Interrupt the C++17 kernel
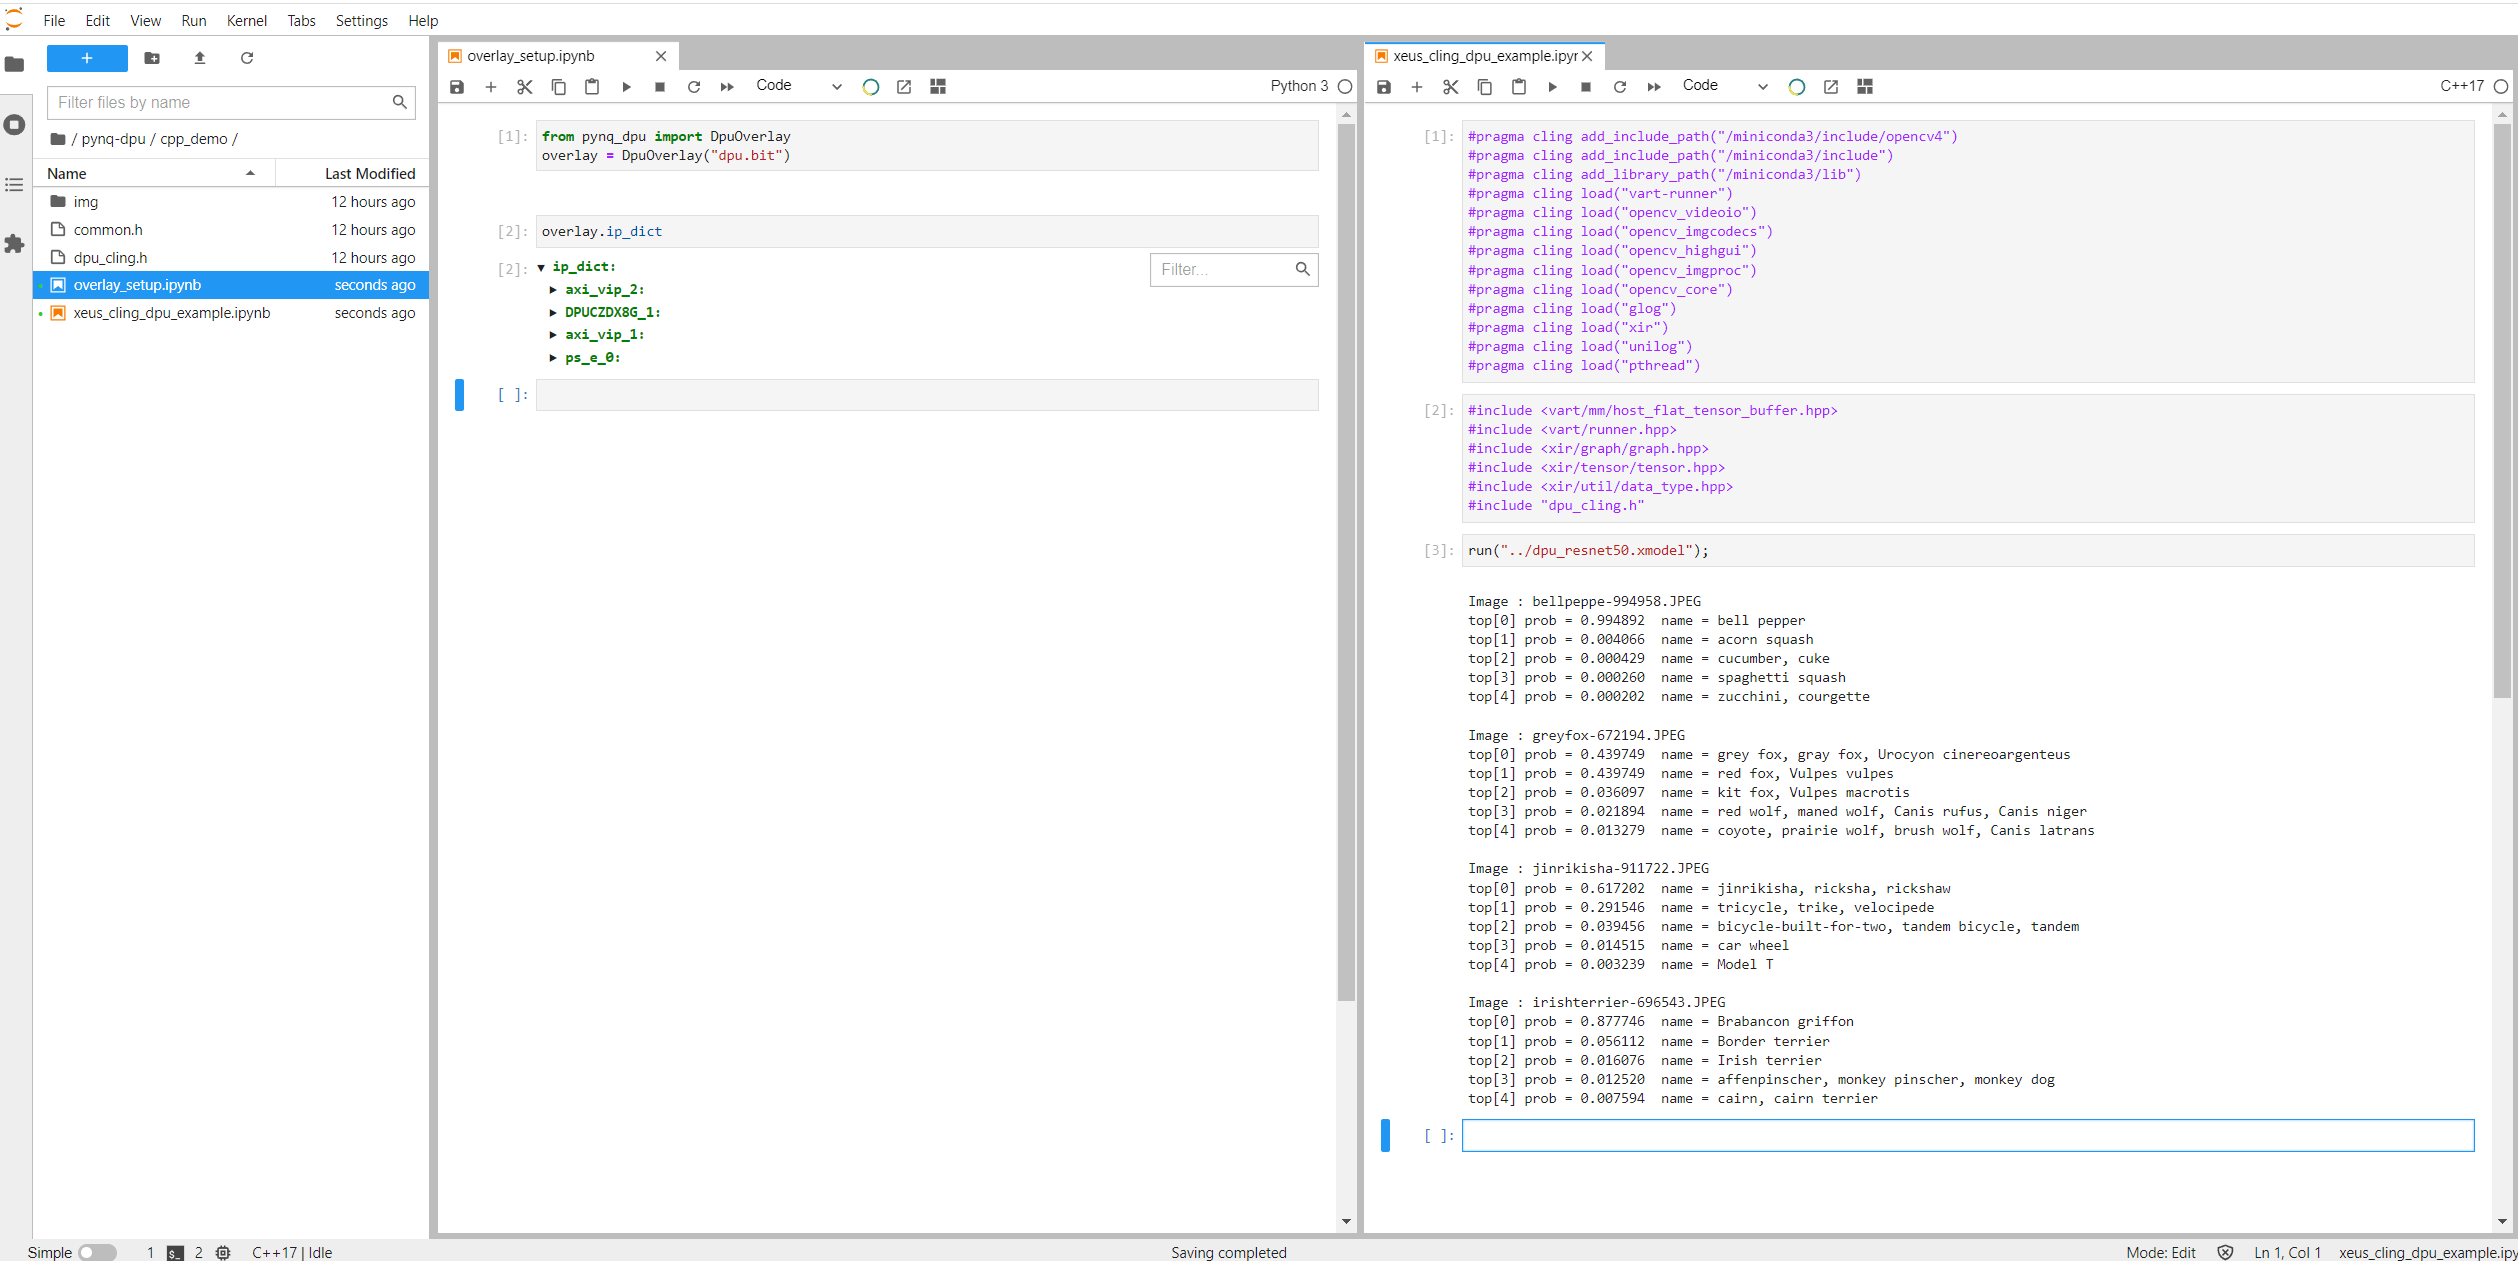 coord(1586,87)
